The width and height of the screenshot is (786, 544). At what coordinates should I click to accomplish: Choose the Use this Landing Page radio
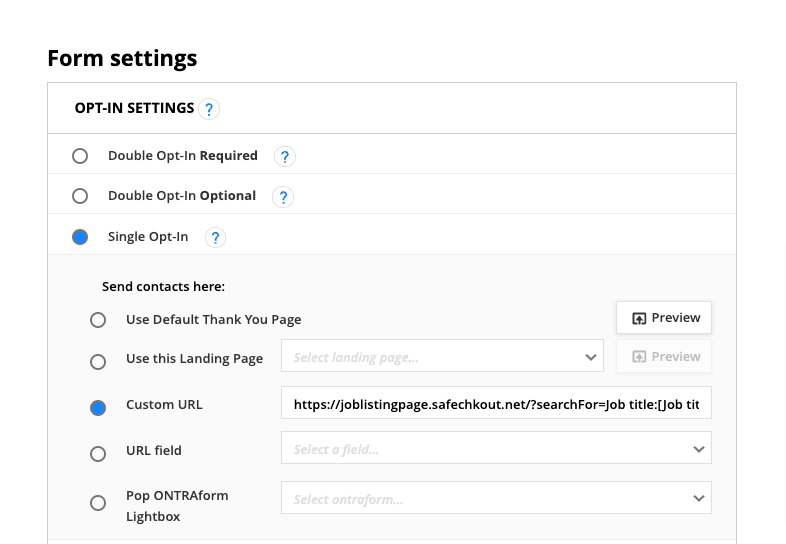98,361
